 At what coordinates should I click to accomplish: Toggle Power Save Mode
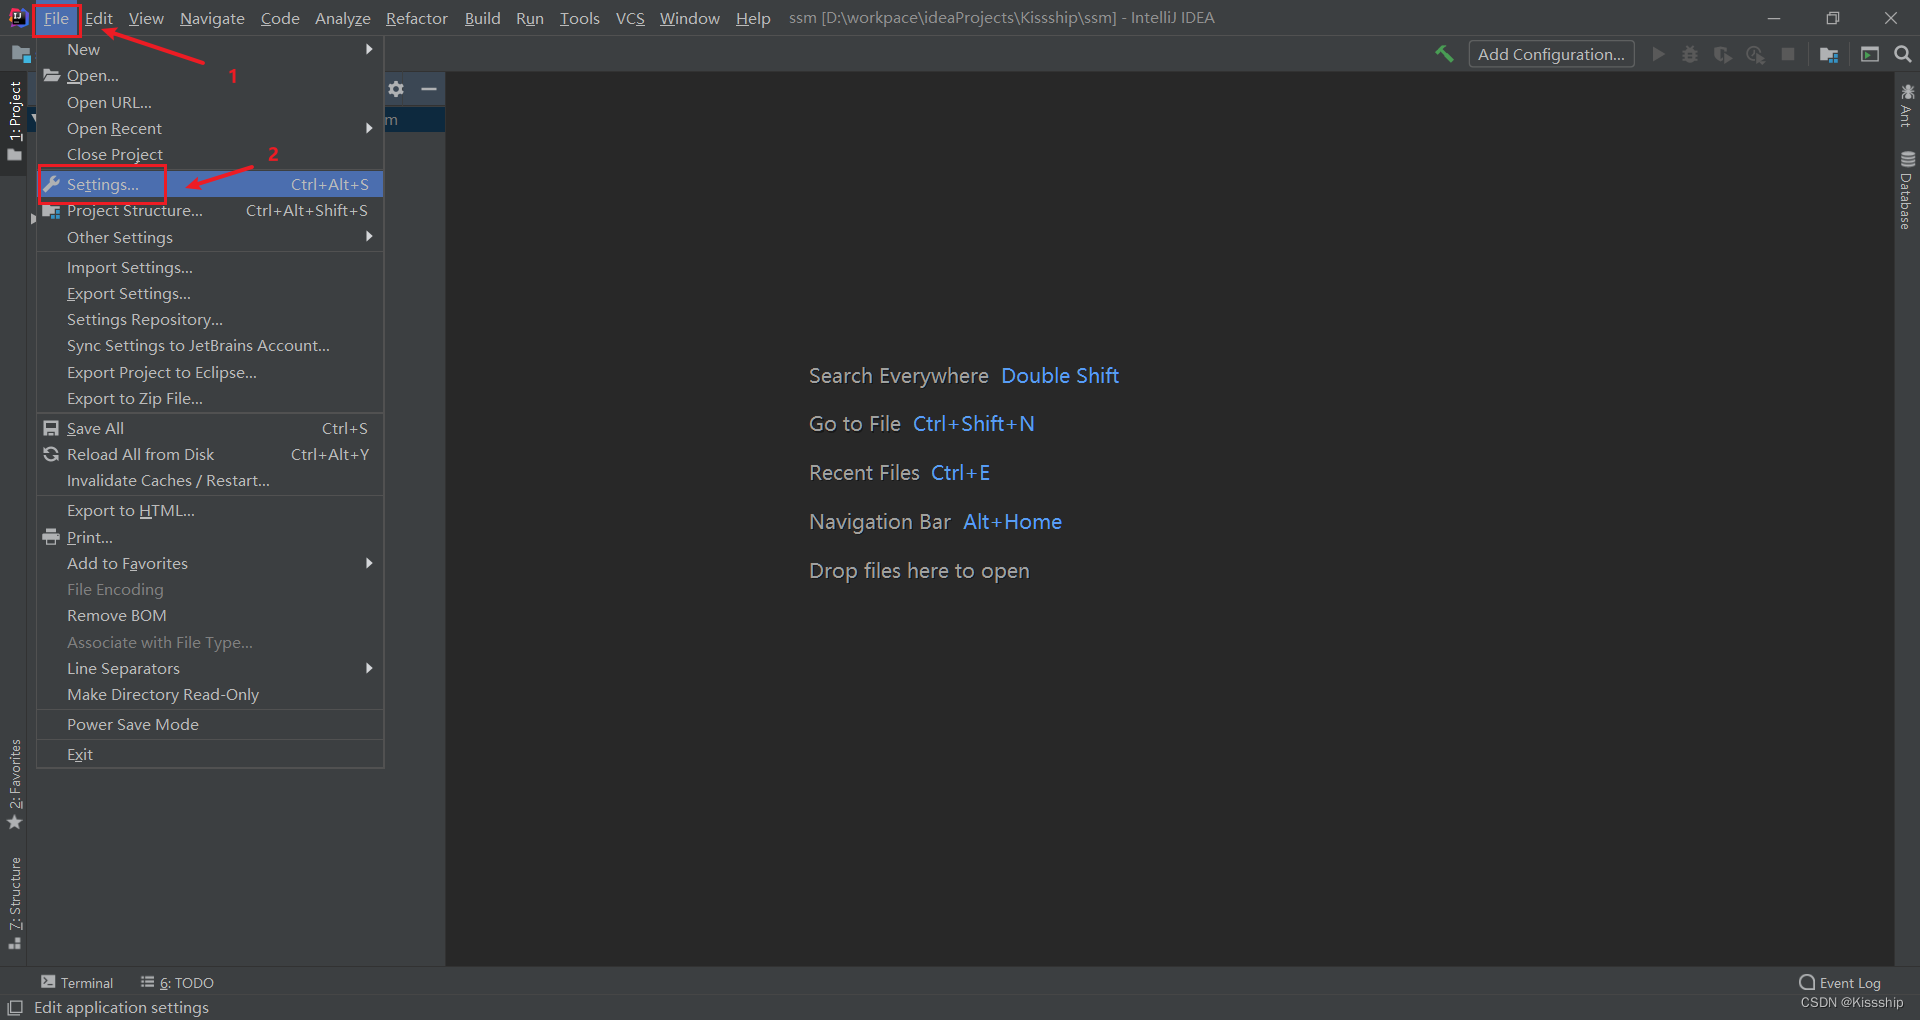pyautogui.click(x=210, y=724)
